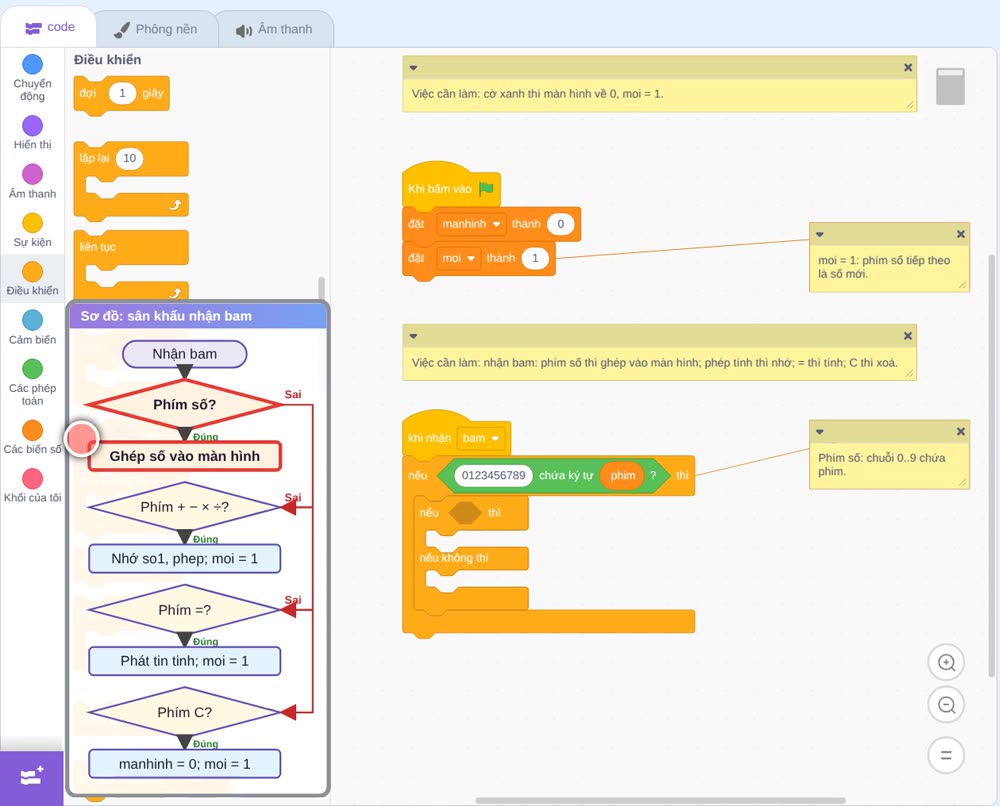This screenshot has height=806, width=1000.
Task: Open the manhinh variable dropdown
Action: coord(471,224)
